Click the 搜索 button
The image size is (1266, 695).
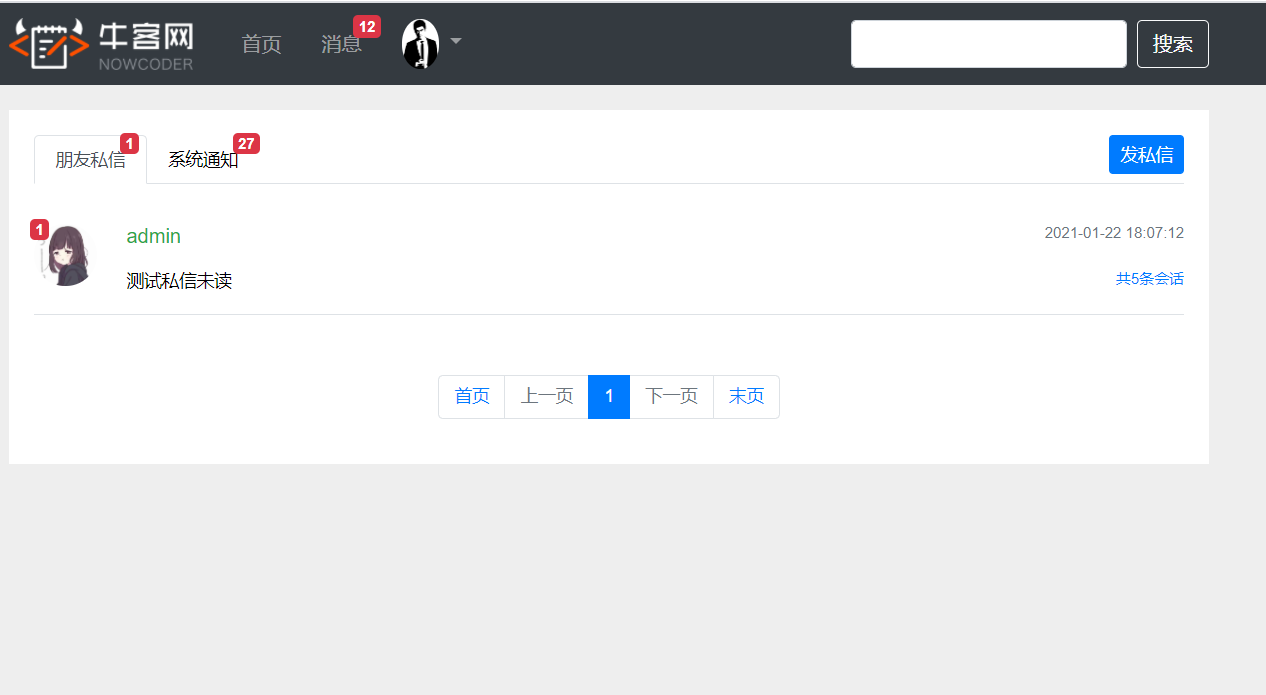coord(1173,44)
